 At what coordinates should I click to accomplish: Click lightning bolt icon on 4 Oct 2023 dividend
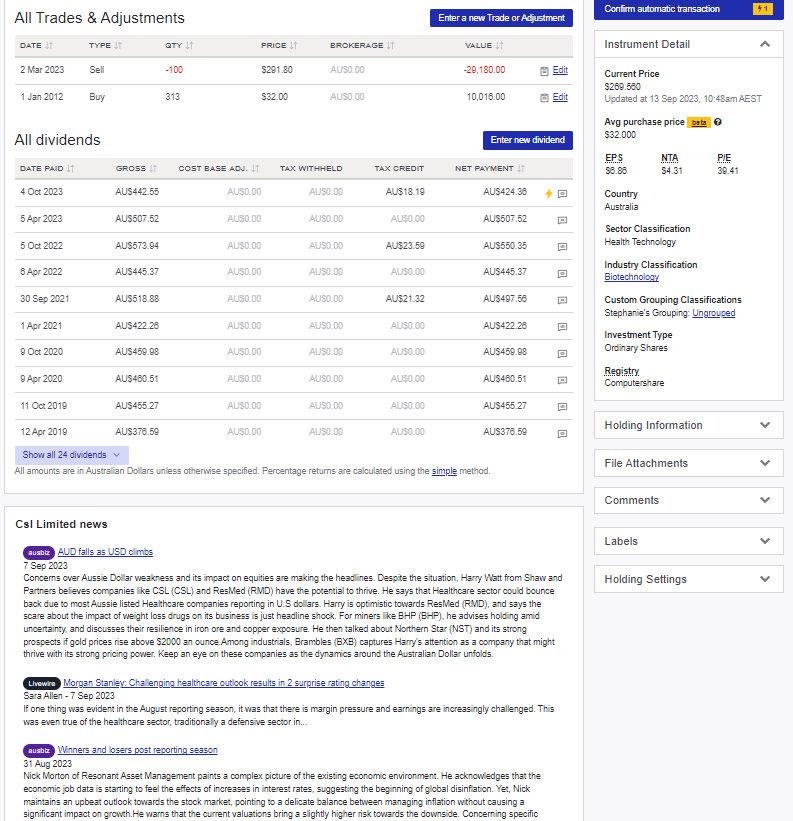click(549, 193)
